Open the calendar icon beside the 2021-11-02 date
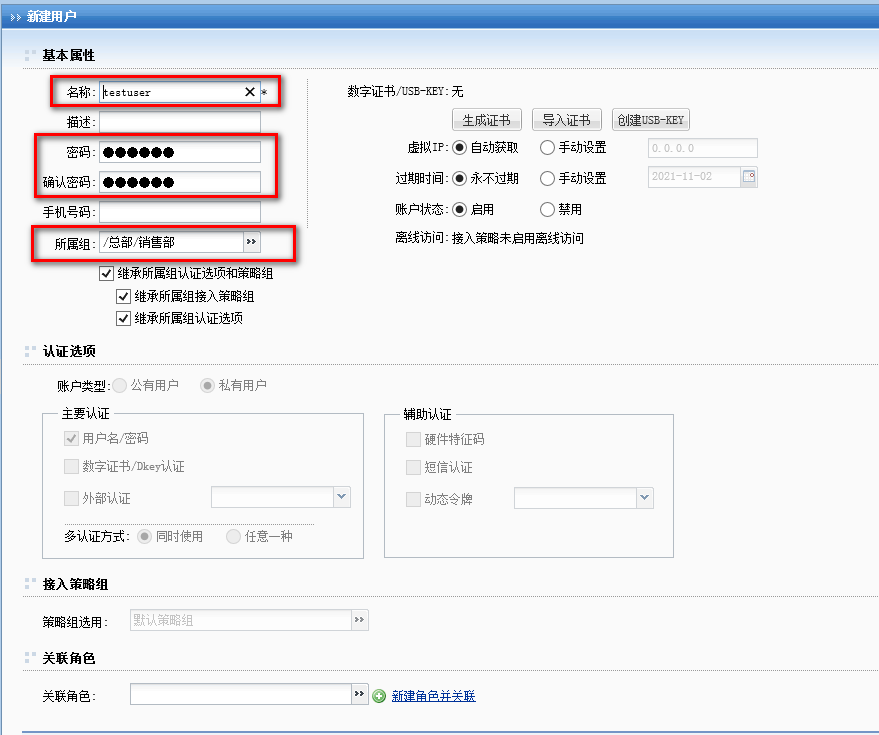The height and width of the screenshot is (735, 879). click(749, 177)
